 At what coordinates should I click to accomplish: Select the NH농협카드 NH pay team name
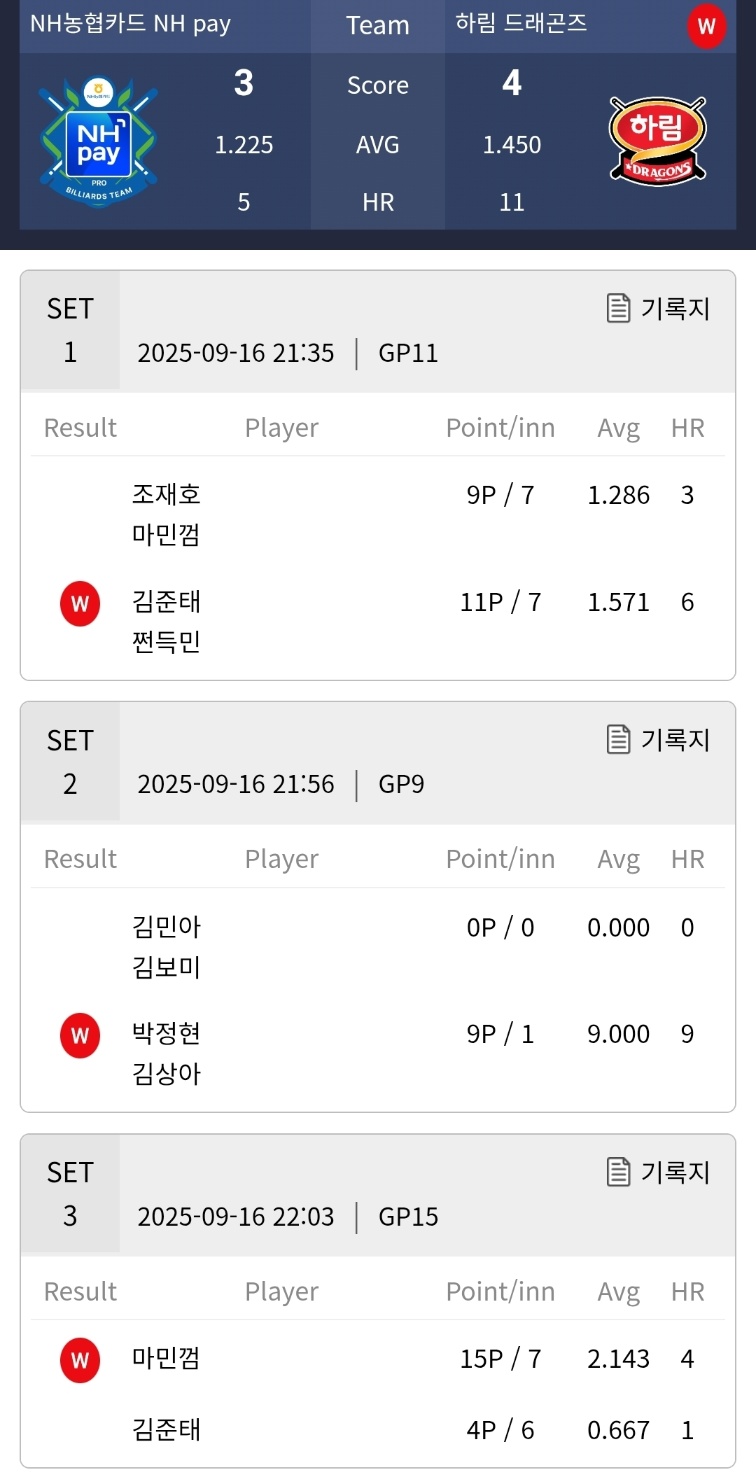pyautogui.click(x=130, y=24)
